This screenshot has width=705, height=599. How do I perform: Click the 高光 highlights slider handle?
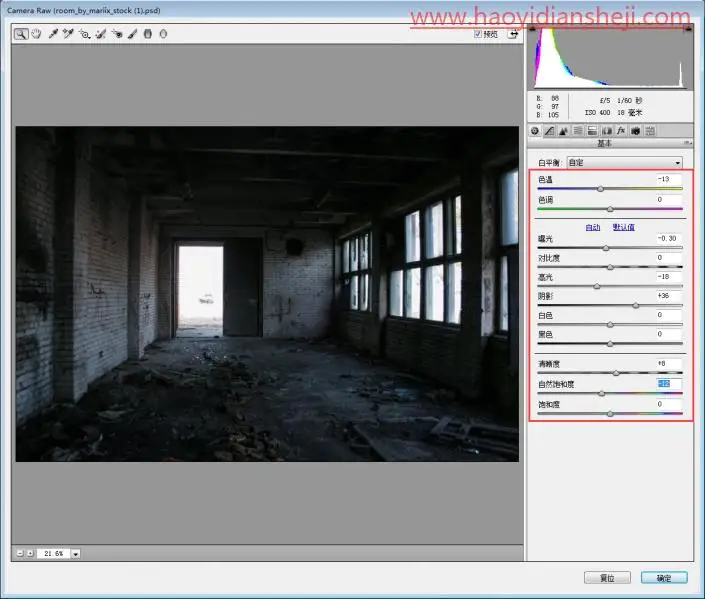tap(597, 286)
